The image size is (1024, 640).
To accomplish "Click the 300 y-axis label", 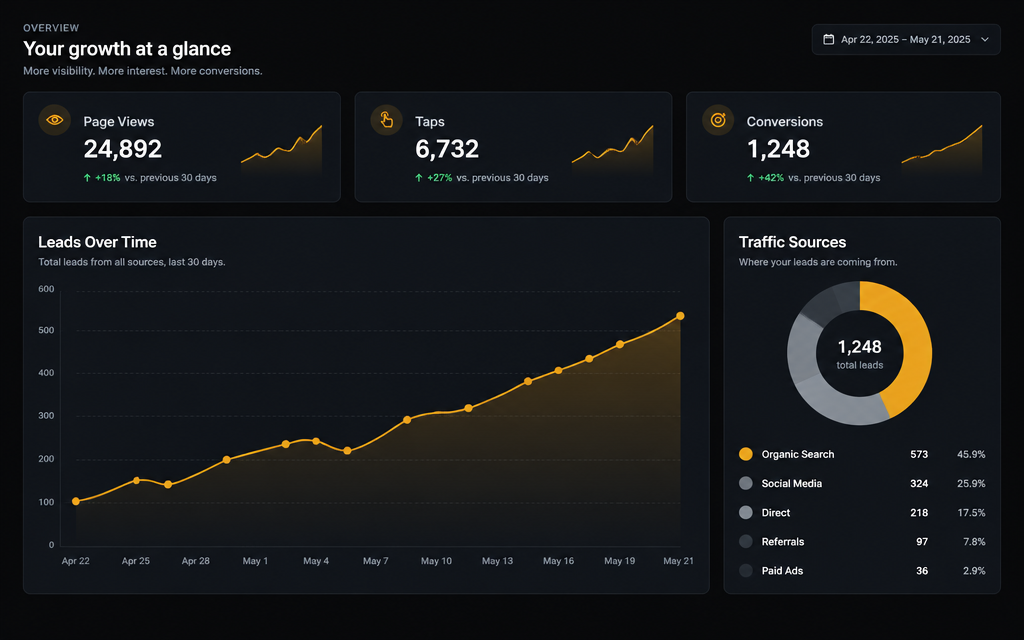I will click(x=46, y=415).
